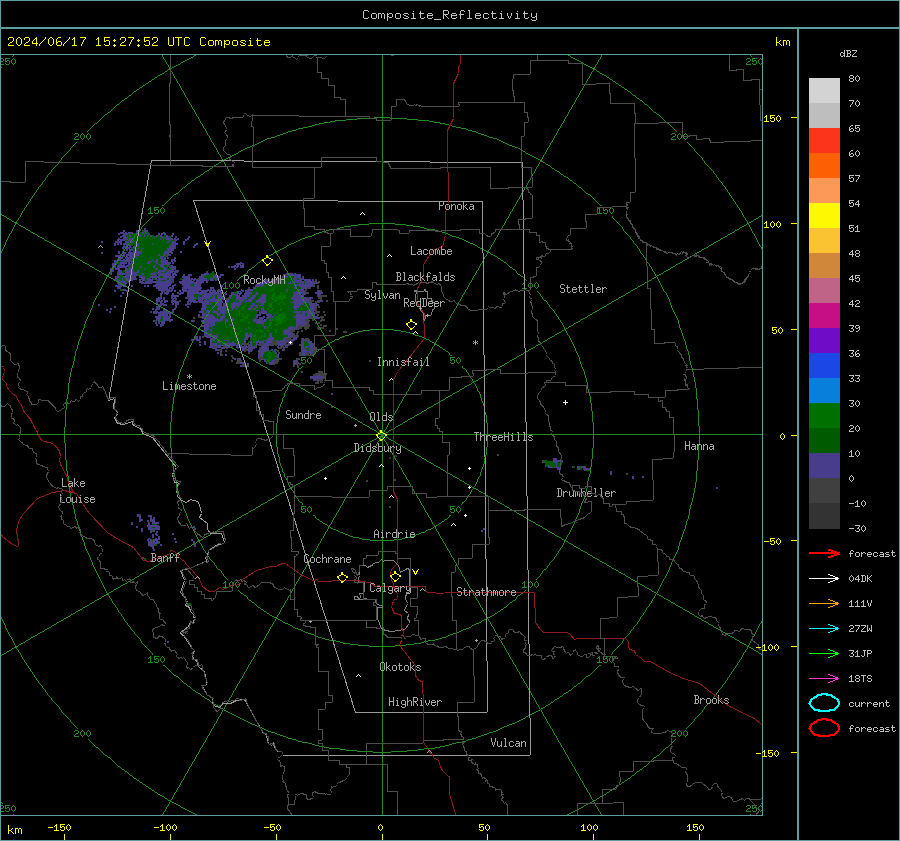
Task: Select the cyan 27ZW arrow icon
Action: pyautogui.click(x=824, y=628)
